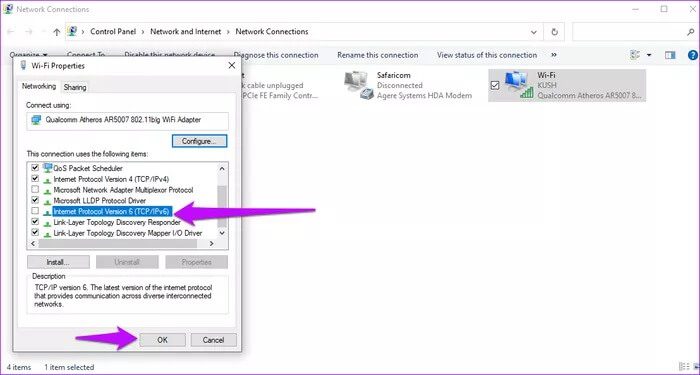Uncheck the Wi-Fi connection checkbox

495,85
